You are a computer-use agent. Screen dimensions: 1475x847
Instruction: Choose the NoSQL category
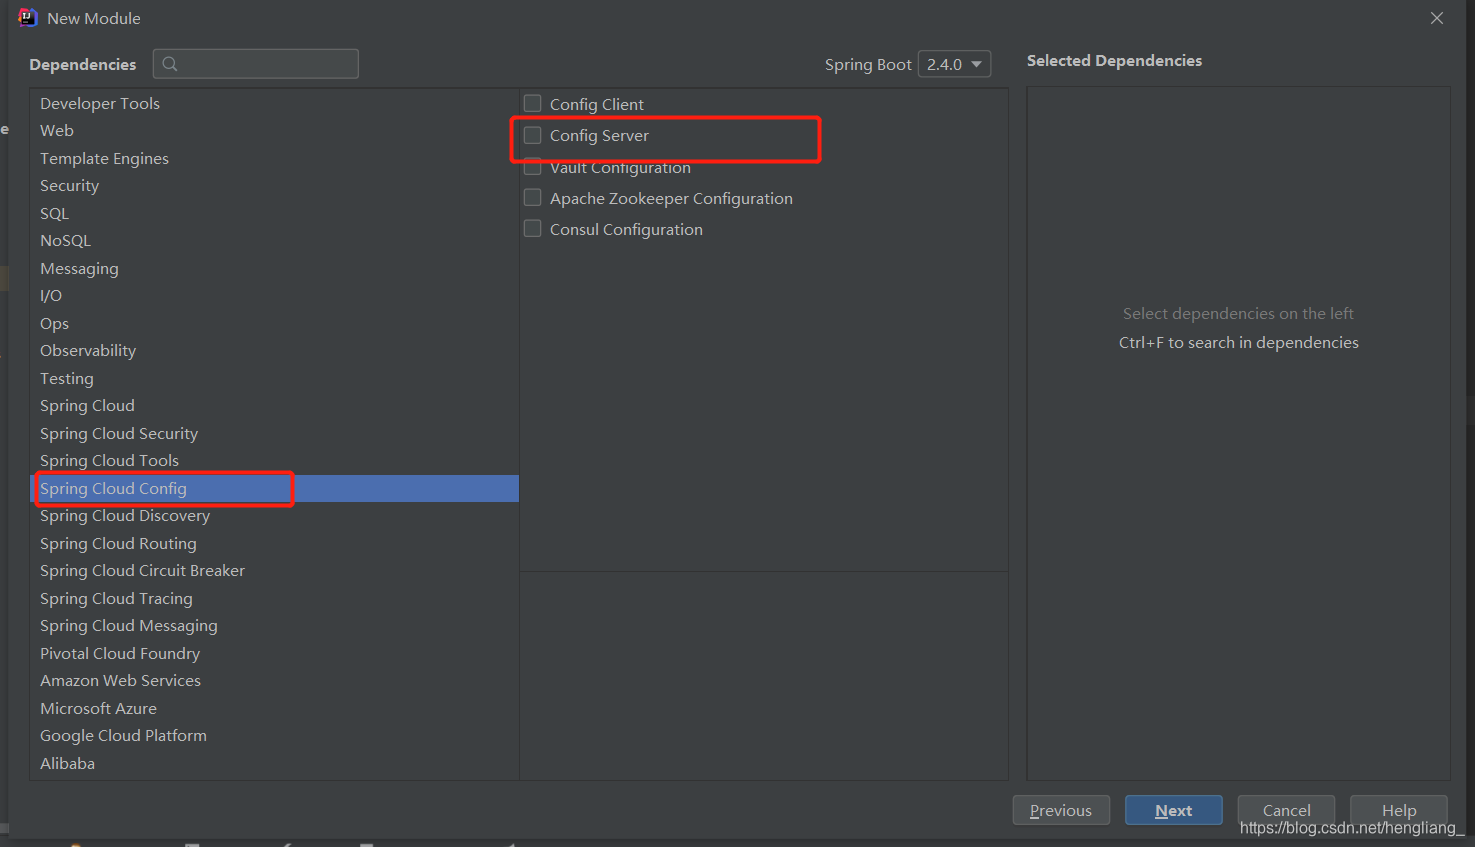[x=274, y=240]
